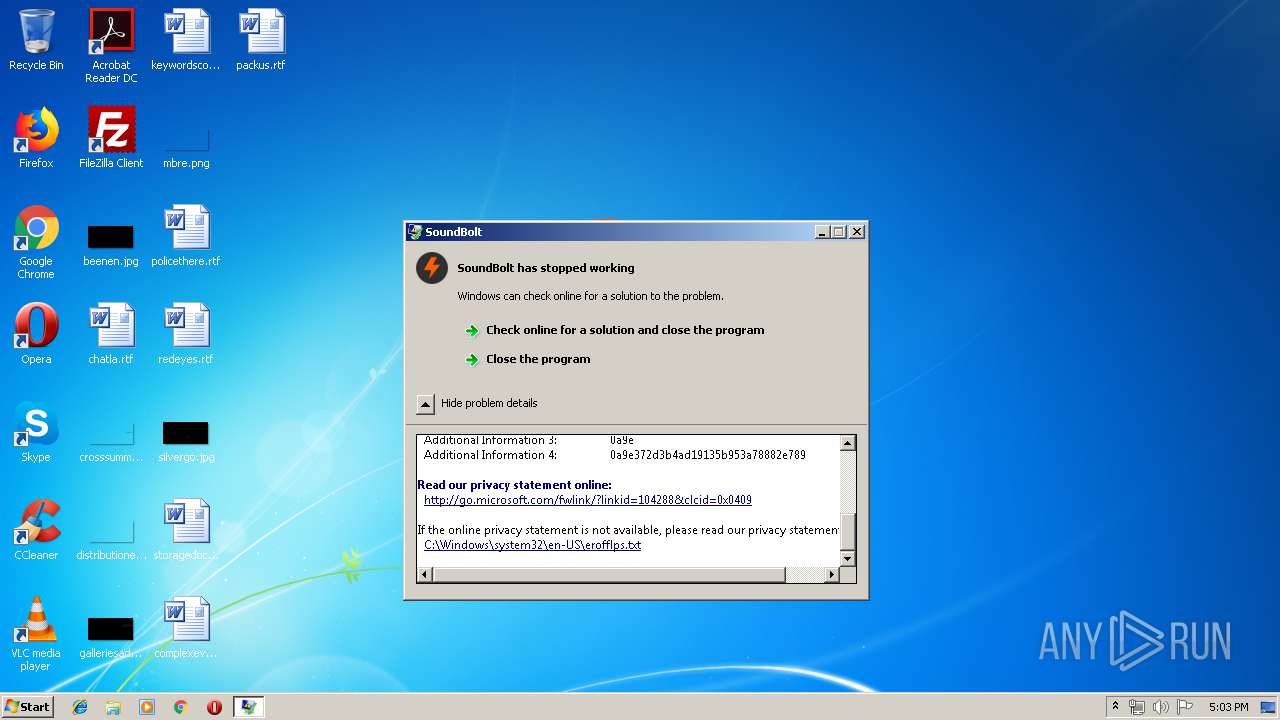1280x720 pixels.
Task: Click the 5:03 PM clock
Action: pos(1228,707)
